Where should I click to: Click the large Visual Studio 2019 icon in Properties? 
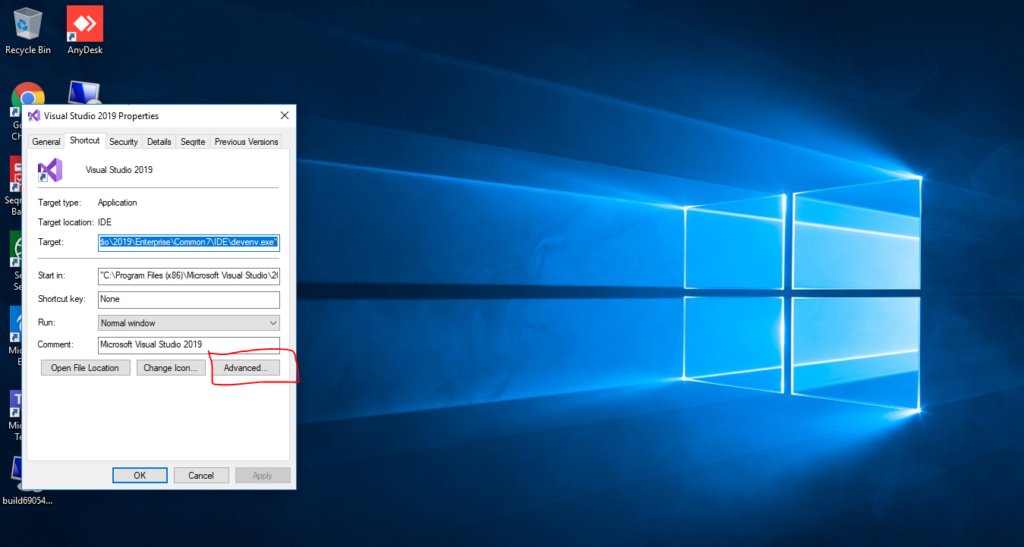tap(50, 170)
